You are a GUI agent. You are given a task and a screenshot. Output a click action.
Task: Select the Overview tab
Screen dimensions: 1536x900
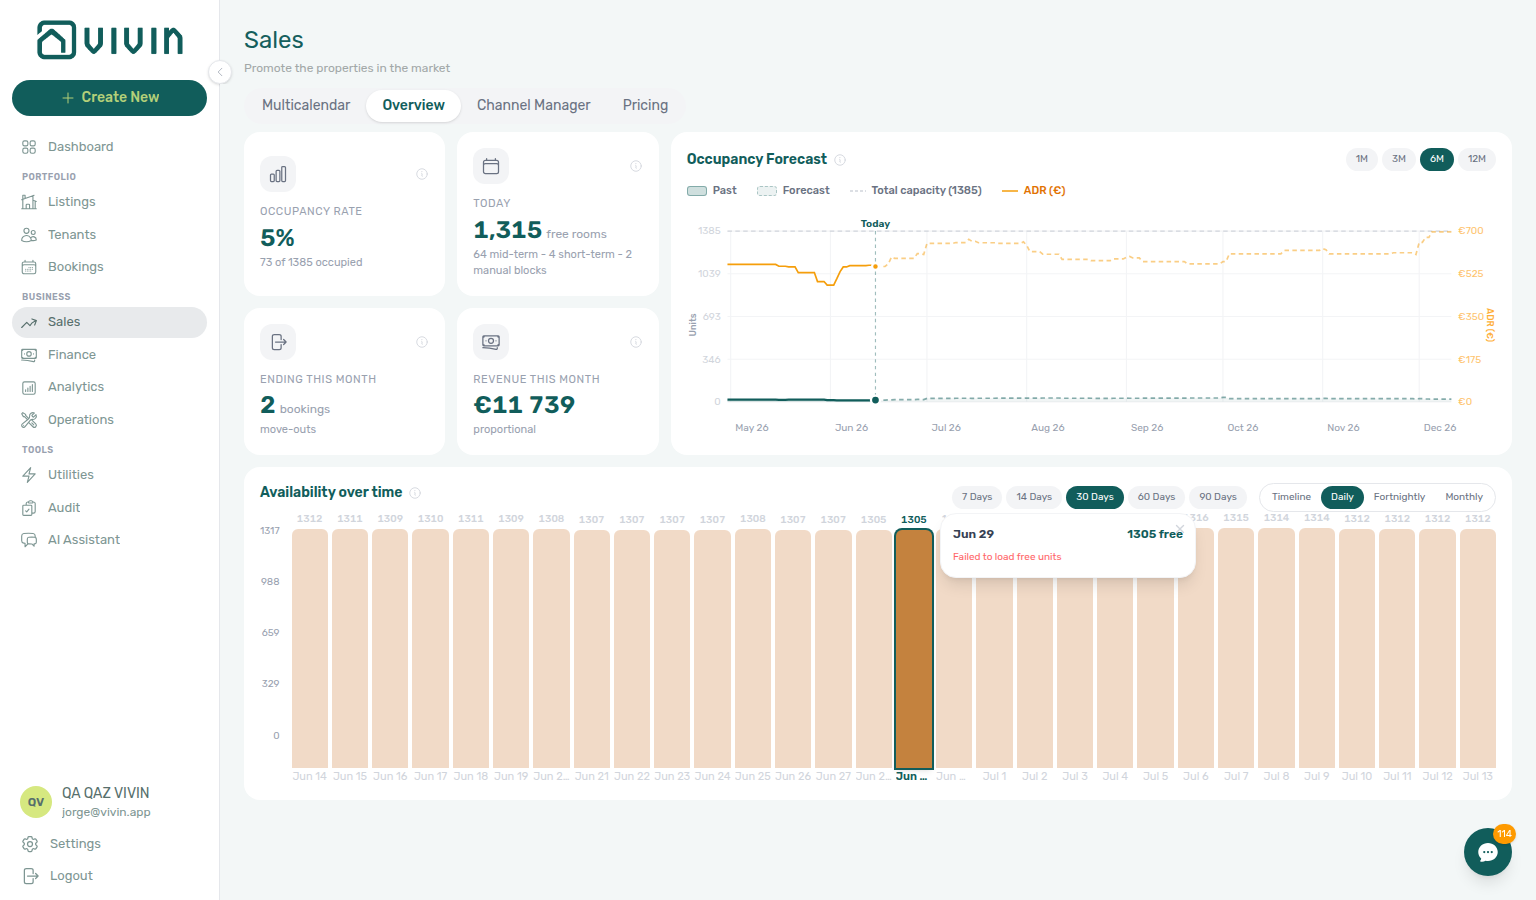pos(413,105)
